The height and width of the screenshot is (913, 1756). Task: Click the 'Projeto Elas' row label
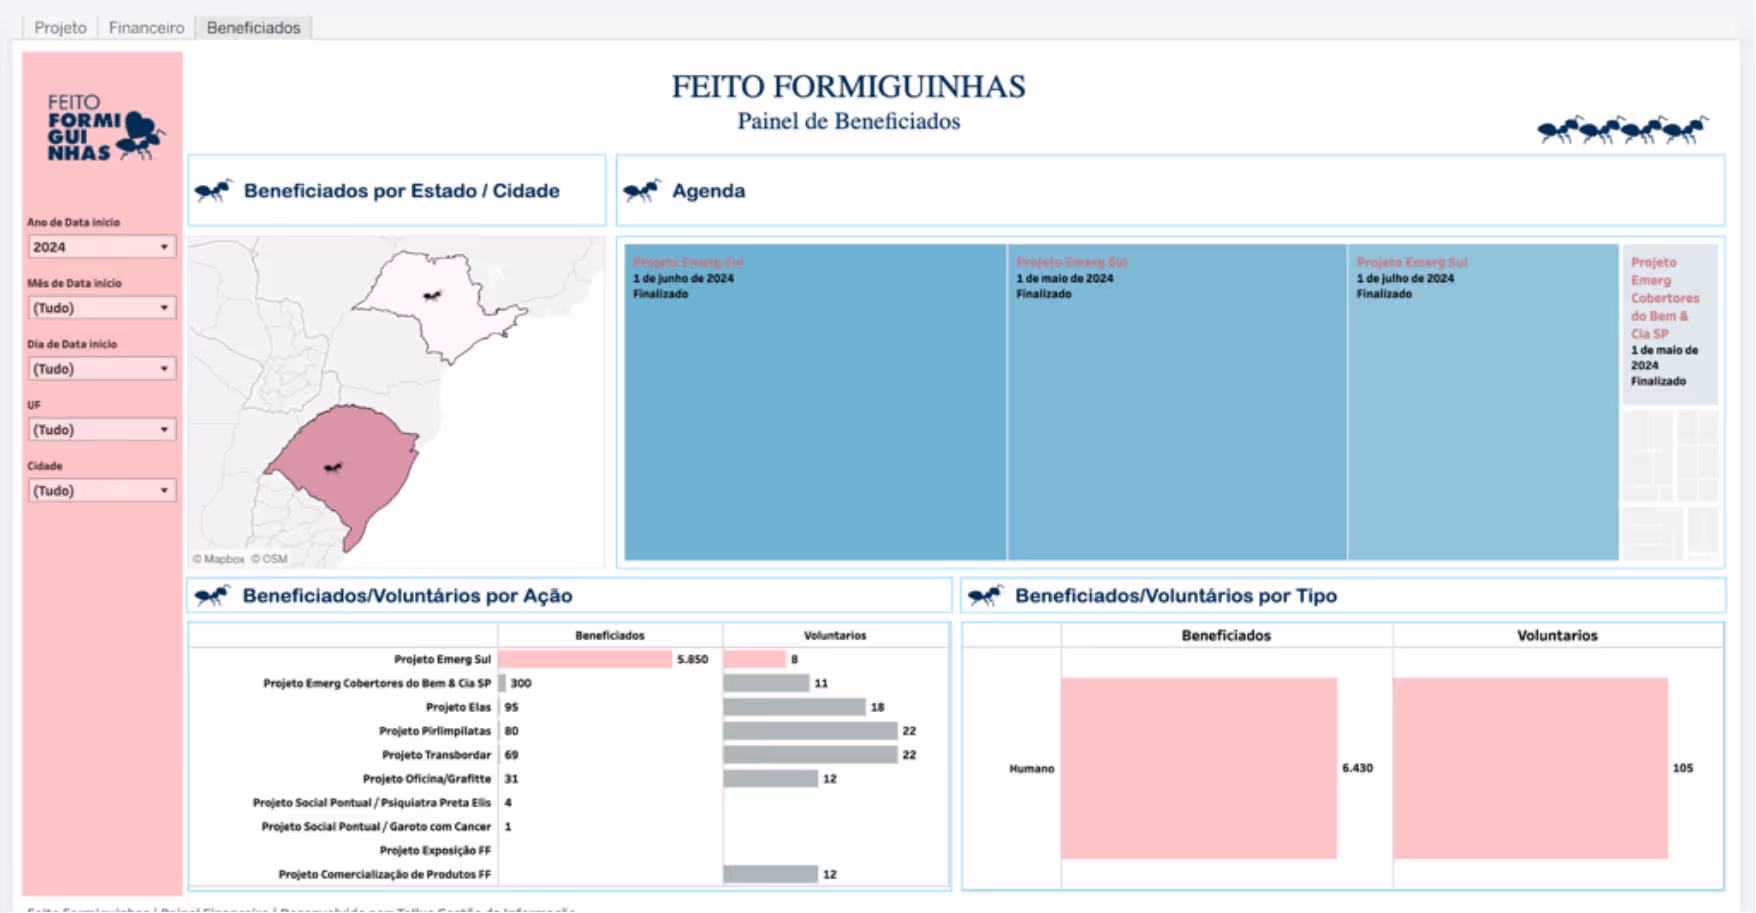(x=458, y=707)
